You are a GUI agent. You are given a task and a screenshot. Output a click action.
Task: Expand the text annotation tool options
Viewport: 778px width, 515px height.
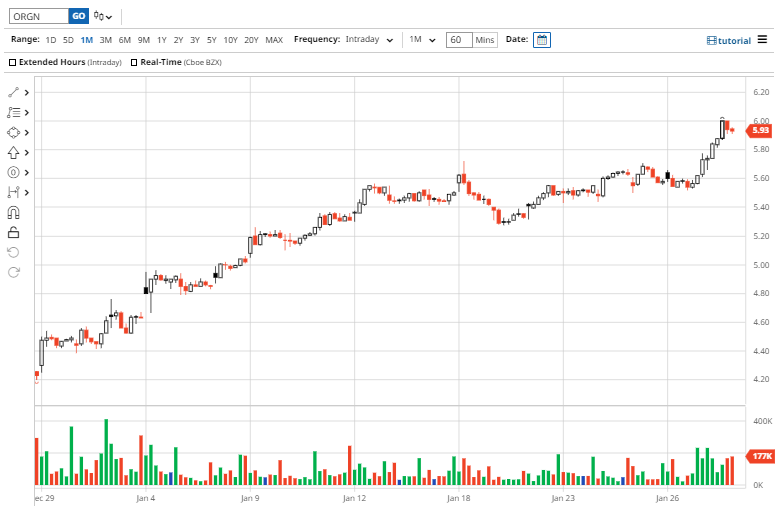pos(27,113)
